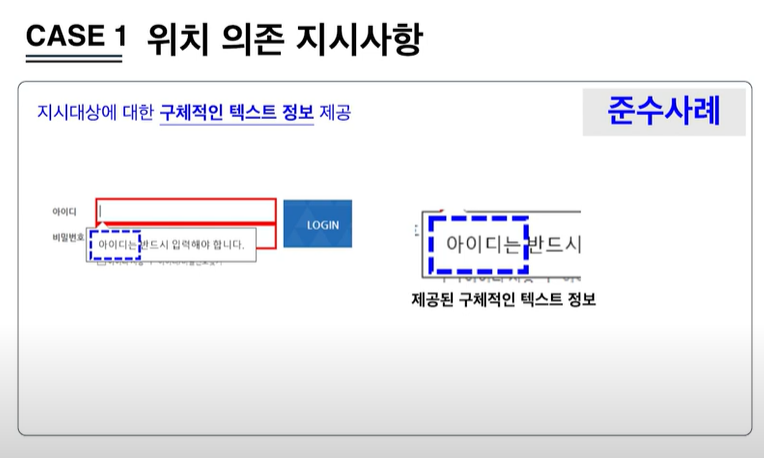
Task: Click the 'CASE 1' heading
Action: [76, 37]
